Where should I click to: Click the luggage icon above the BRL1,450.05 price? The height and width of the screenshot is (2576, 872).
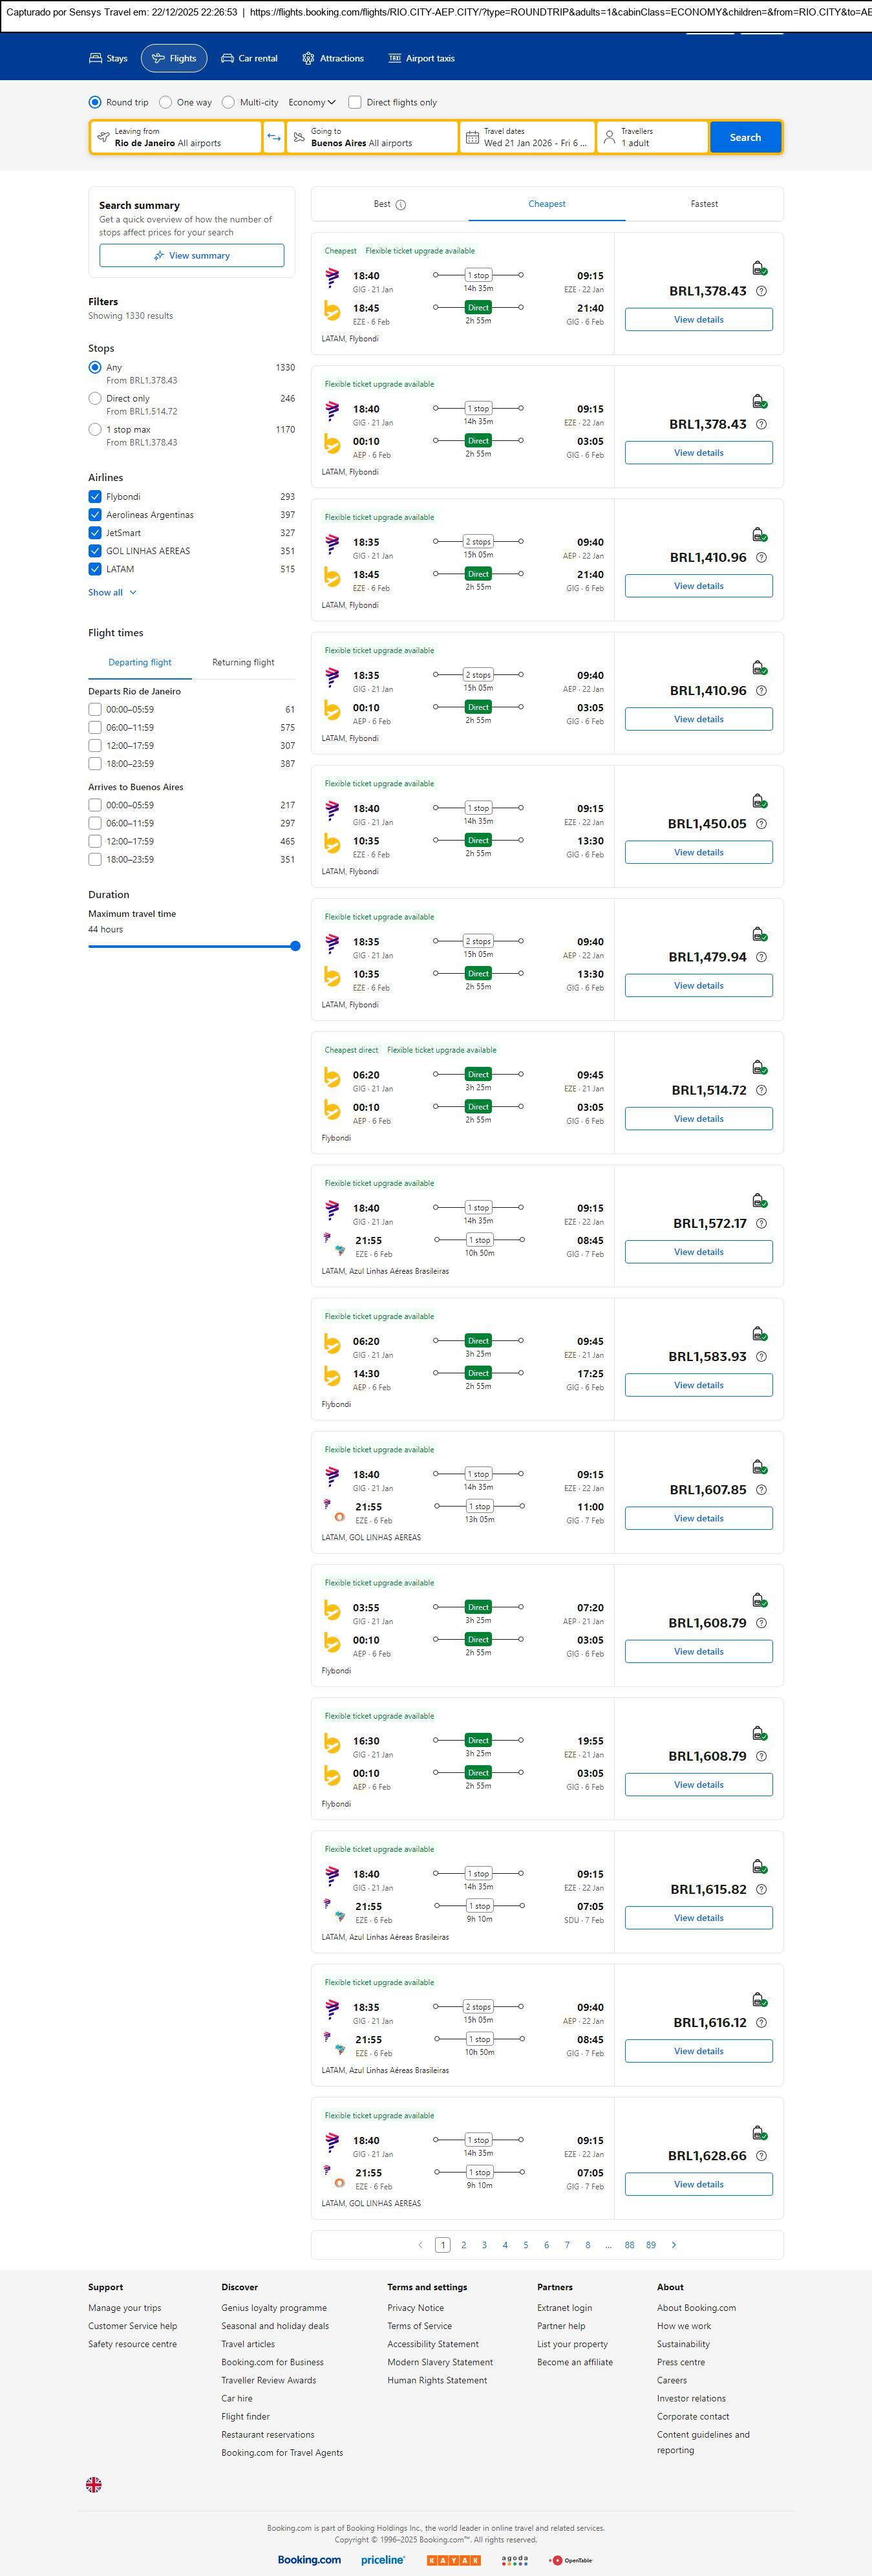759,801
